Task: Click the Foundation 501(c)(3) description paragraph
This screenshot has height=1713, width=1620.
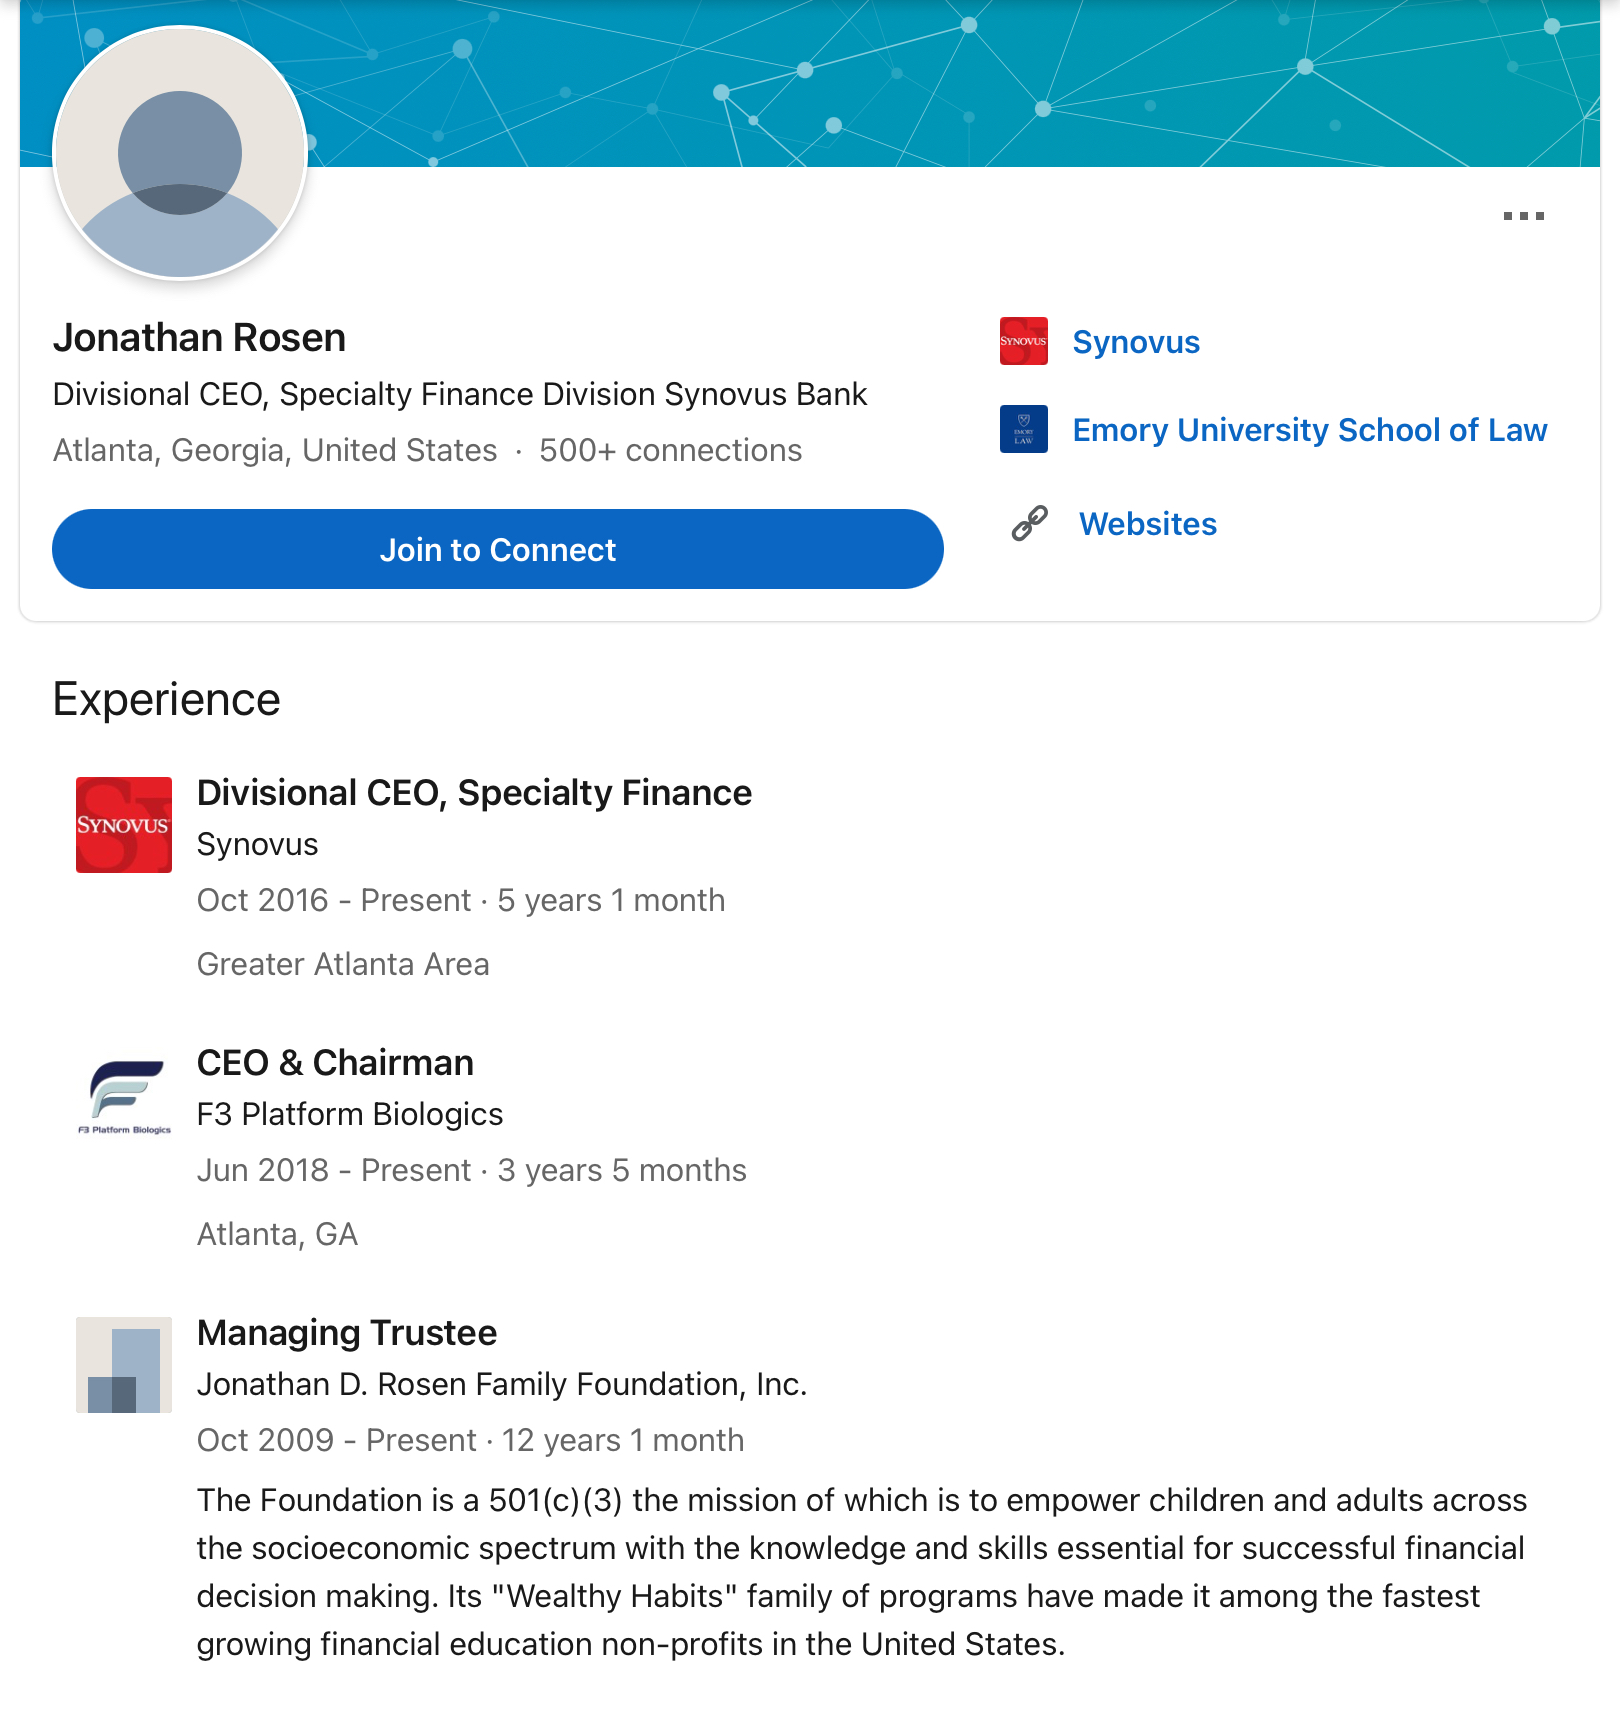Action: coord(862,1572)
